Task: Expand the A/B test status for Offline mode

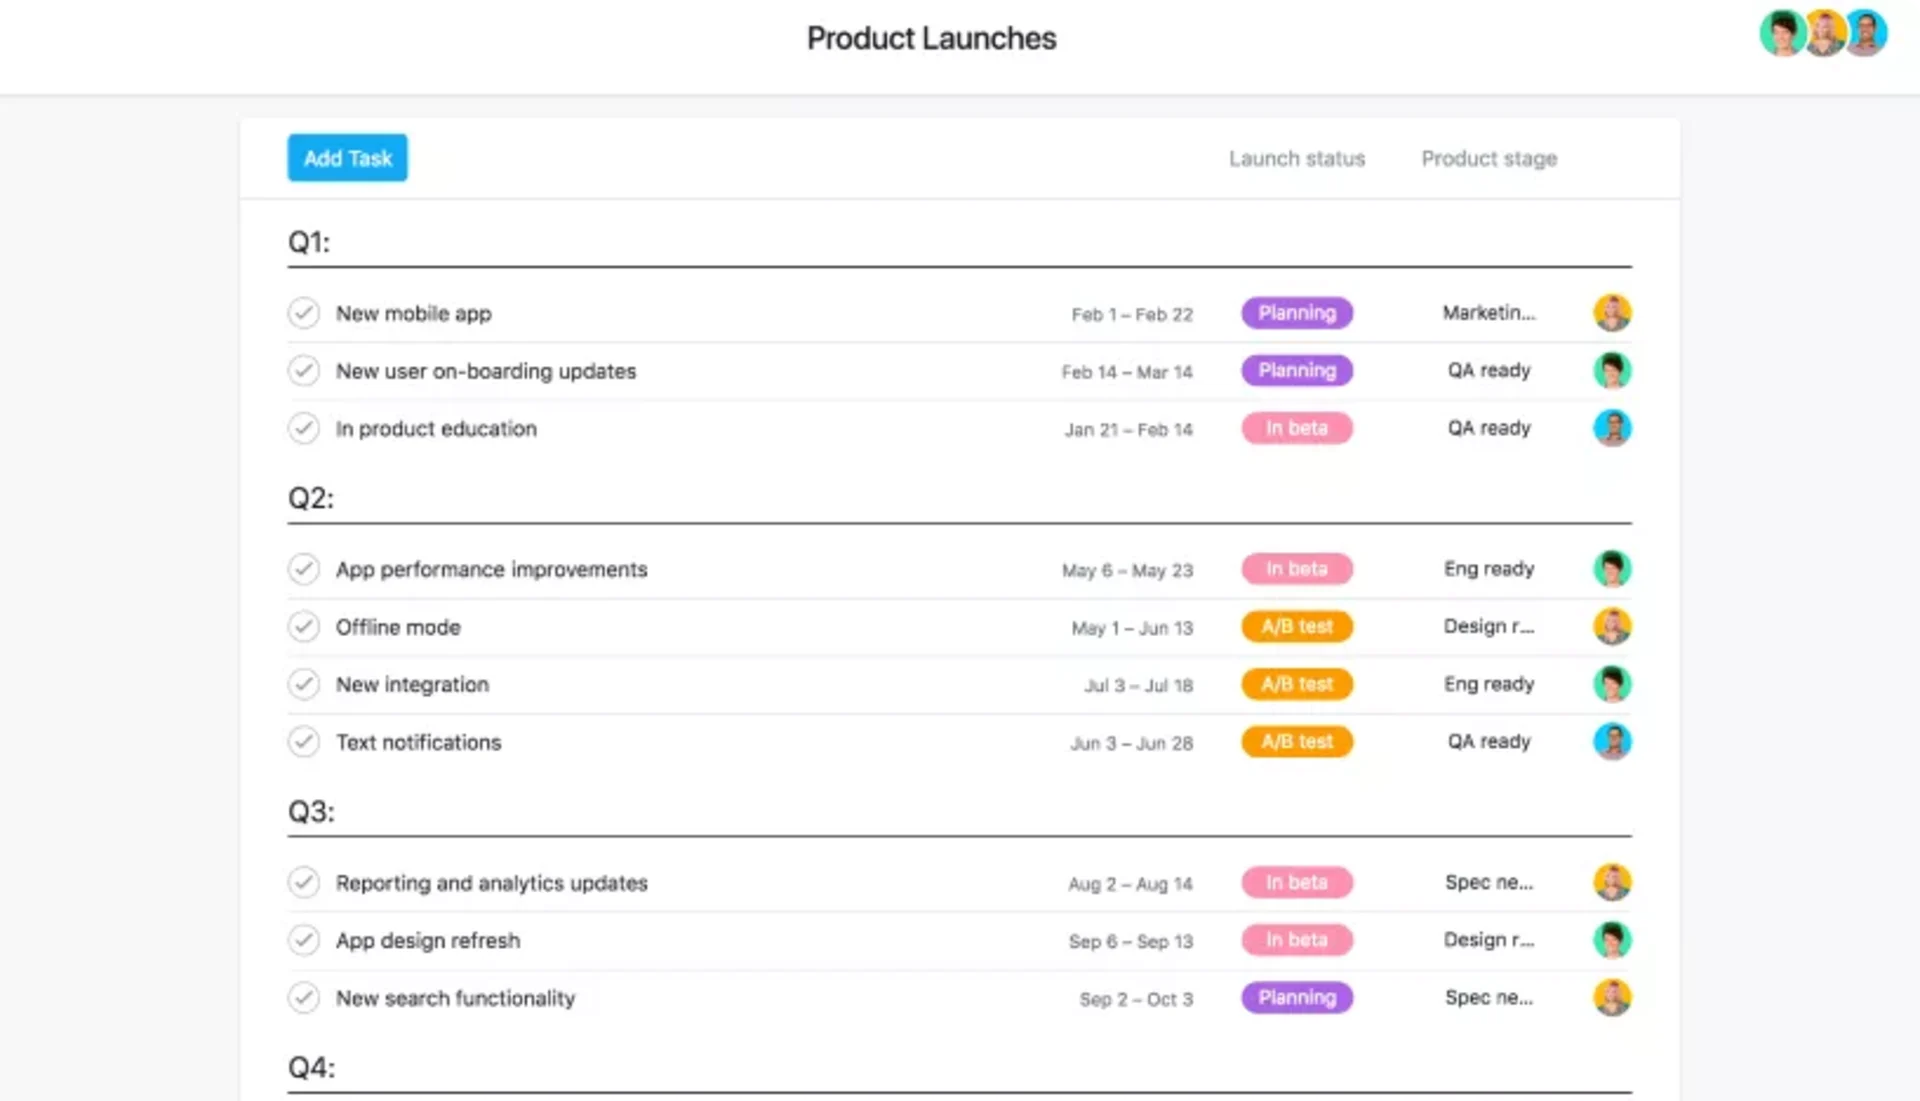Action: [1298, 626]
